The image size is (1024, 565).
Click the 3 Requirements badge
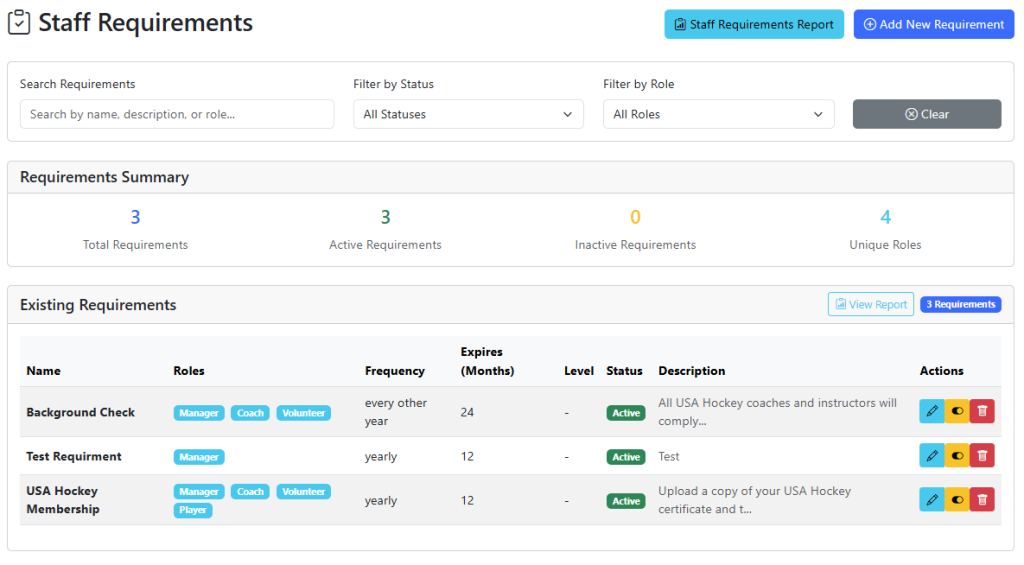[961, 304]
